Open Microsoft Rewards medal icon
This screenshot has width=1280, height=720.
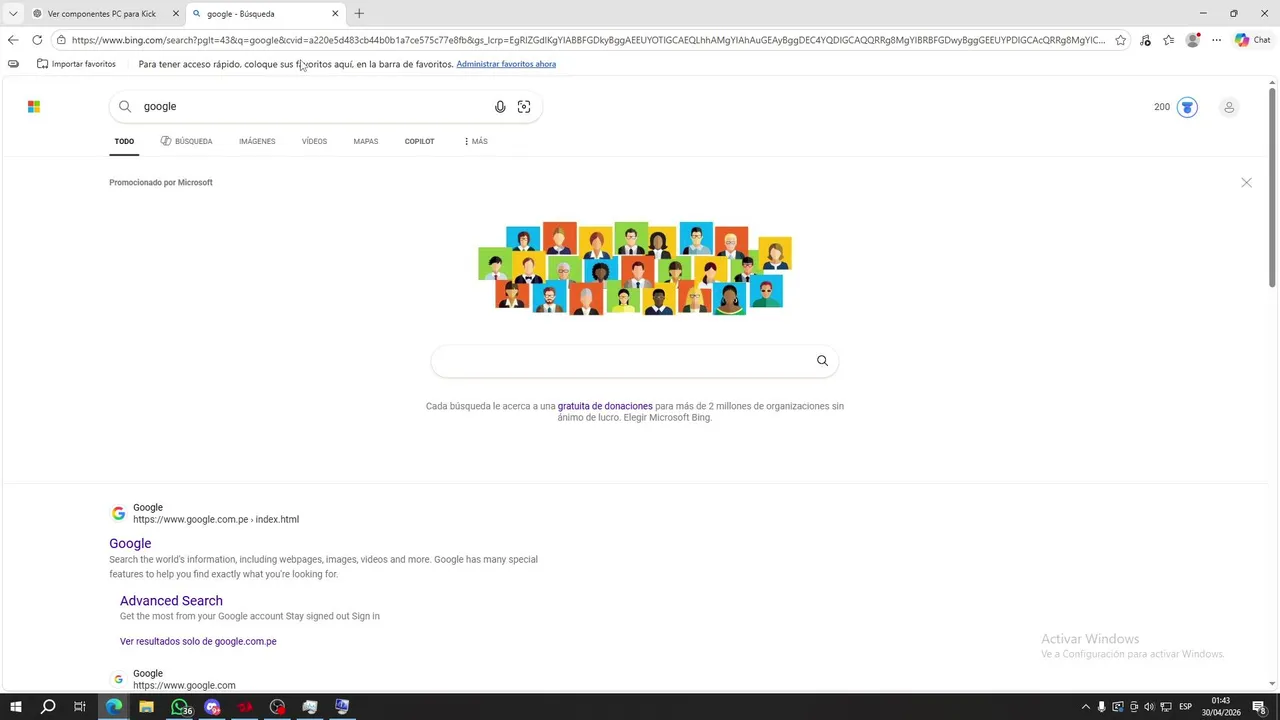(1187, 107)
